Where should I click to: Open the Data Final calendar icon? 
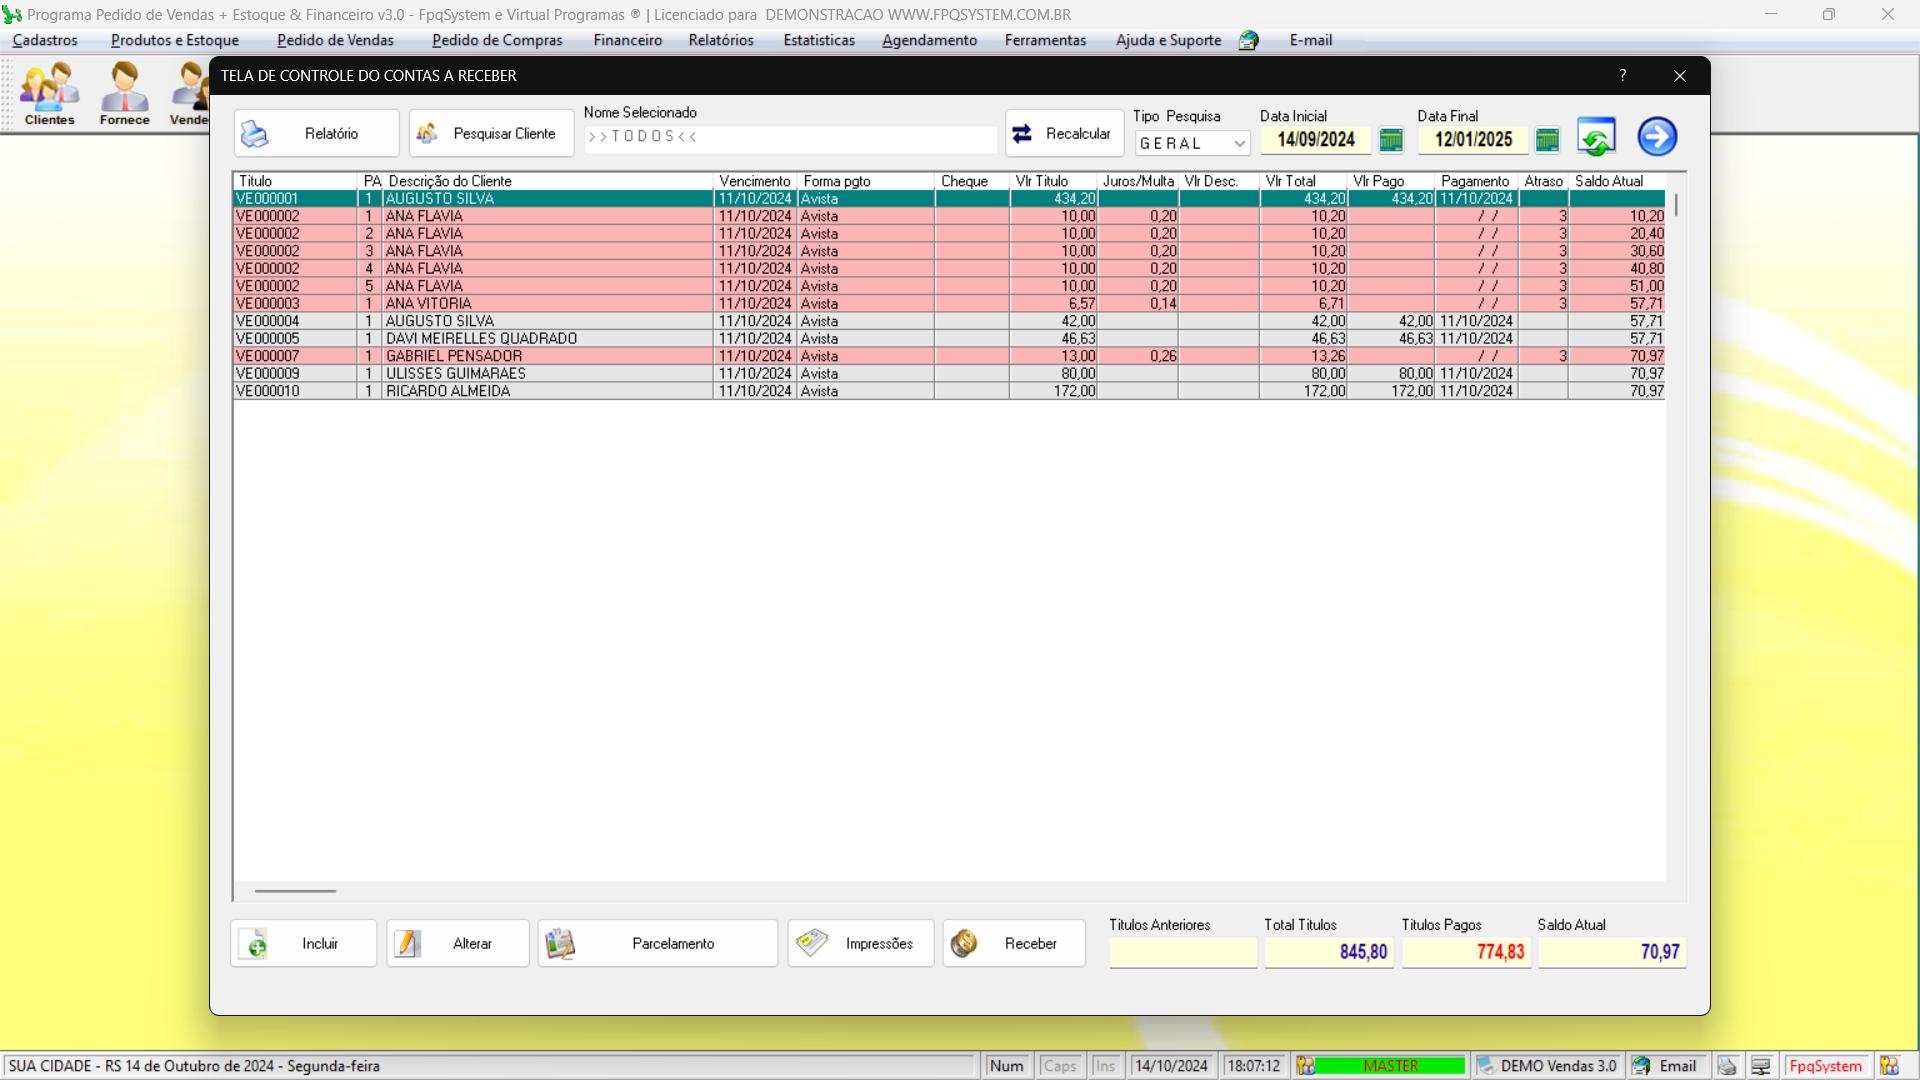(1547, 140)
